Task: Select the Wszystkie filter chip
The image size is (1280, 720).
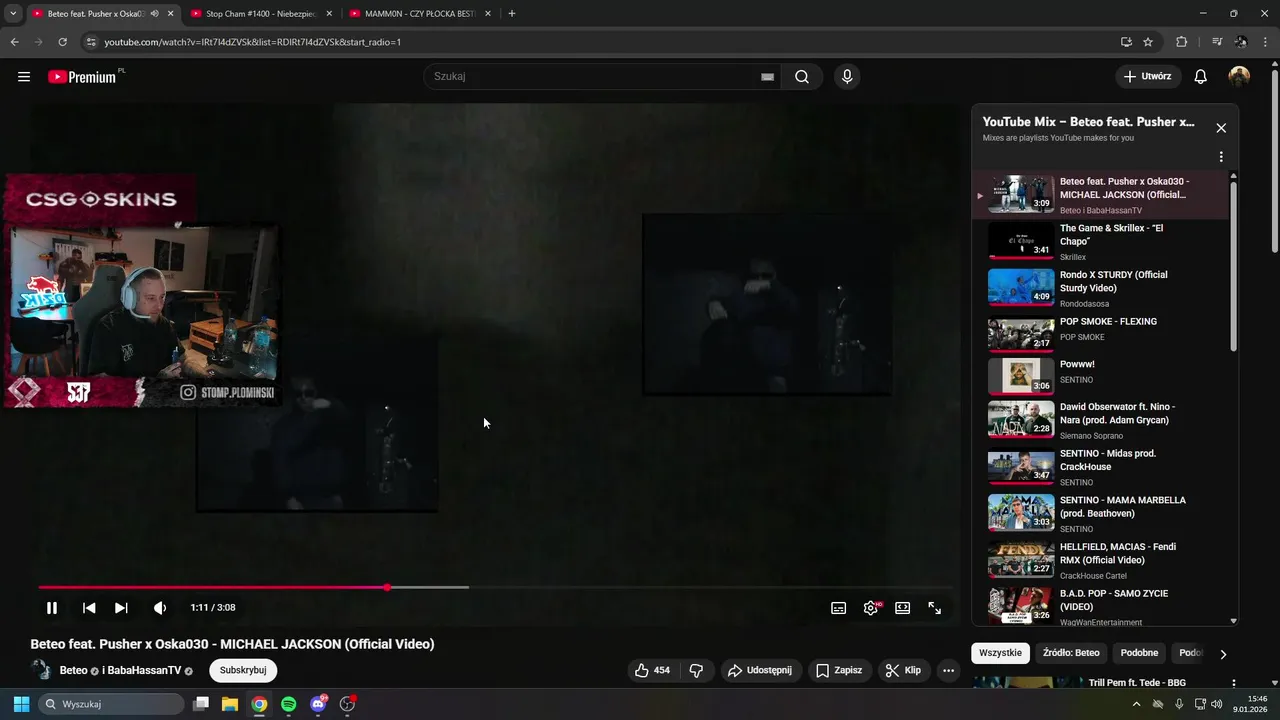Action: click(1000, 653)
